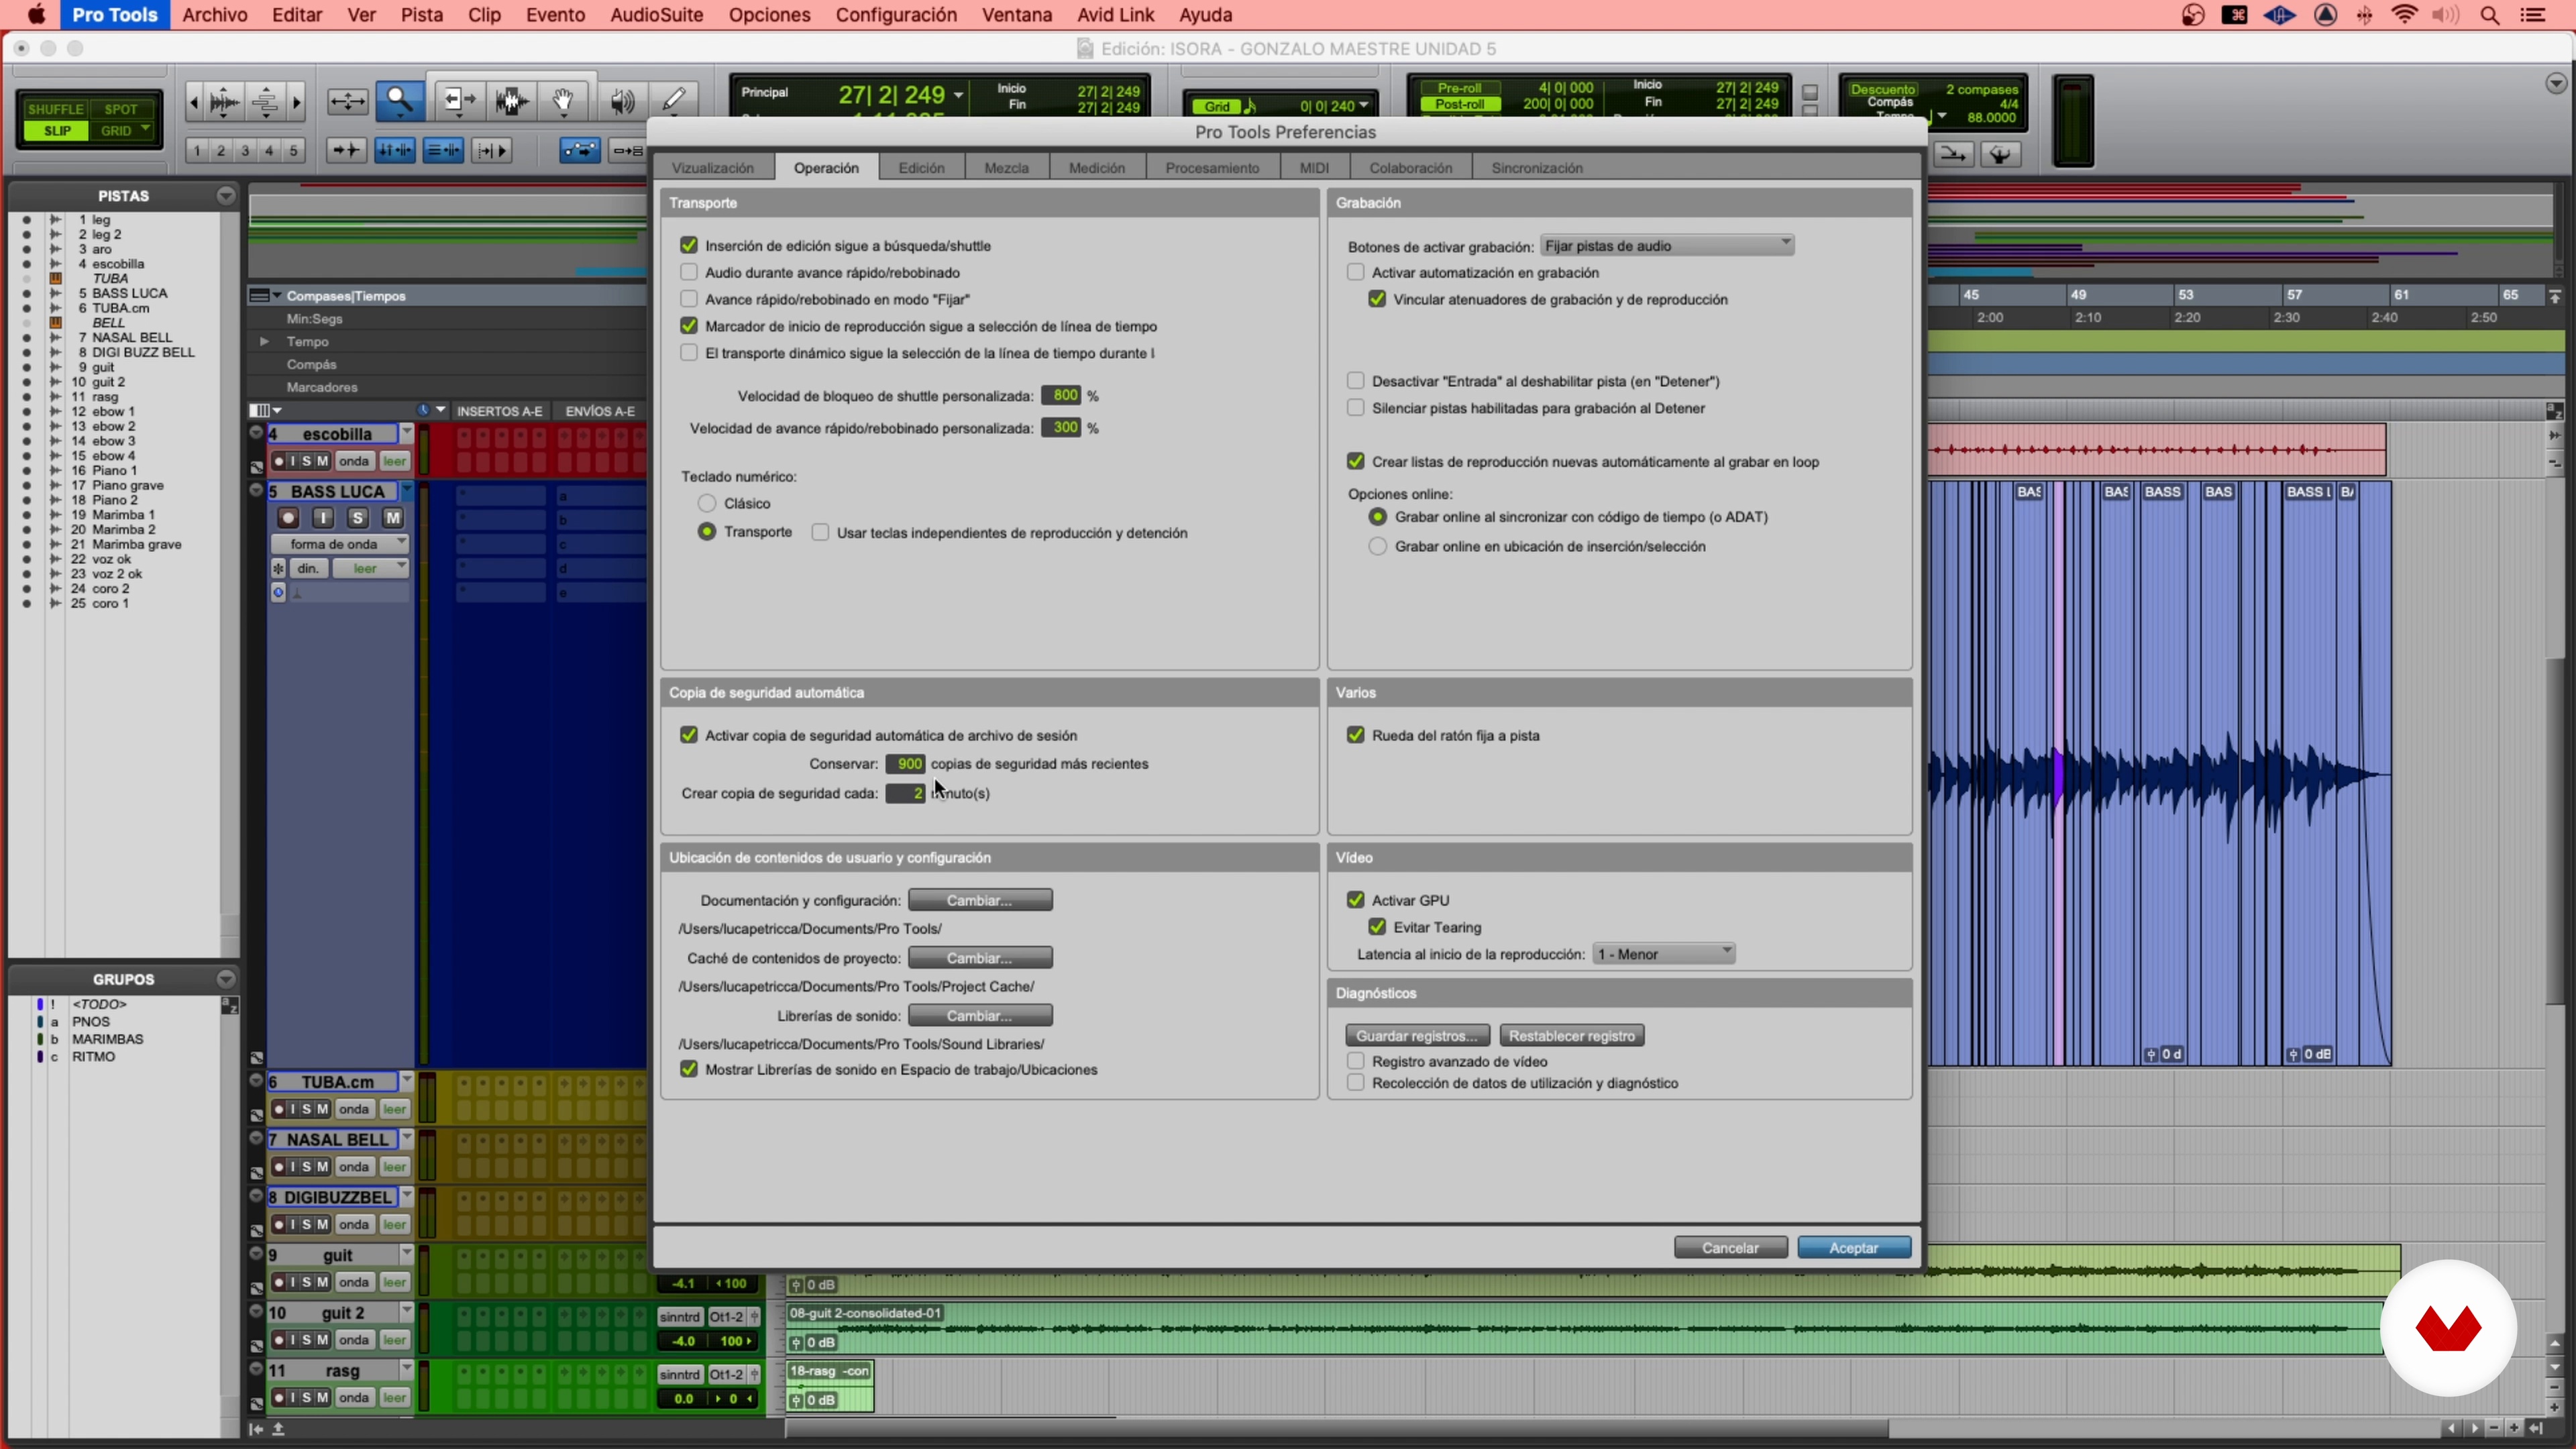Open the leer automation mode selector on BASS LUCA

coord(371,568)
